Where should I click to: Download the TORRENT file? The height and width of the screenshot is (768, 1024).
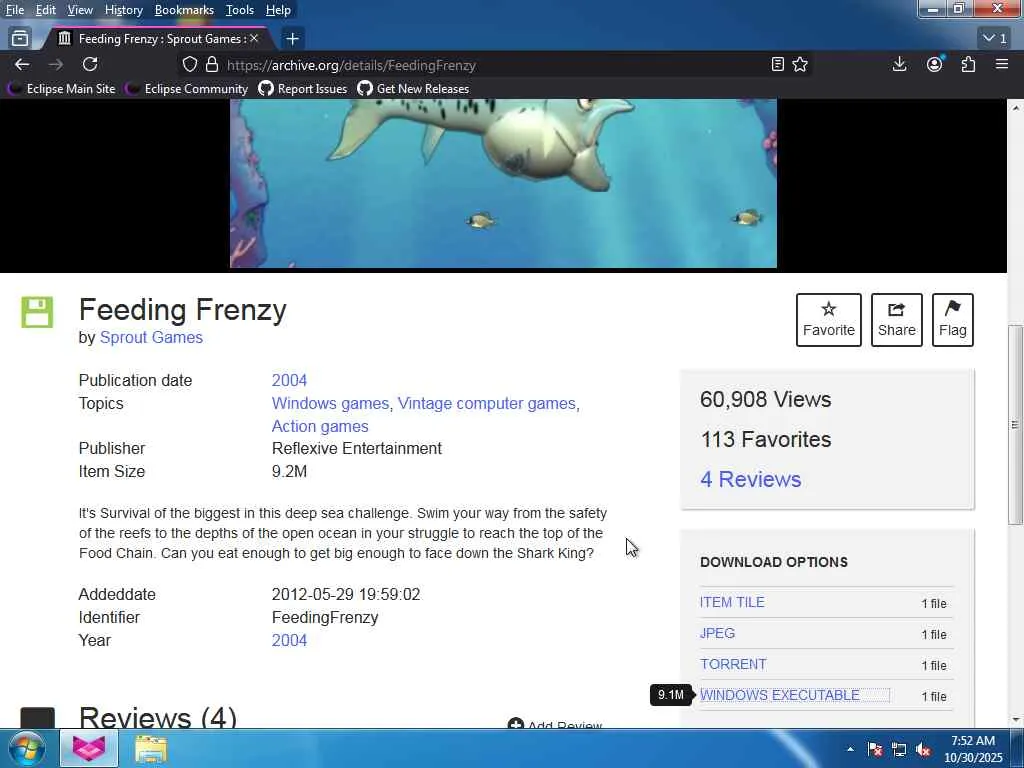tap(733, 664)
